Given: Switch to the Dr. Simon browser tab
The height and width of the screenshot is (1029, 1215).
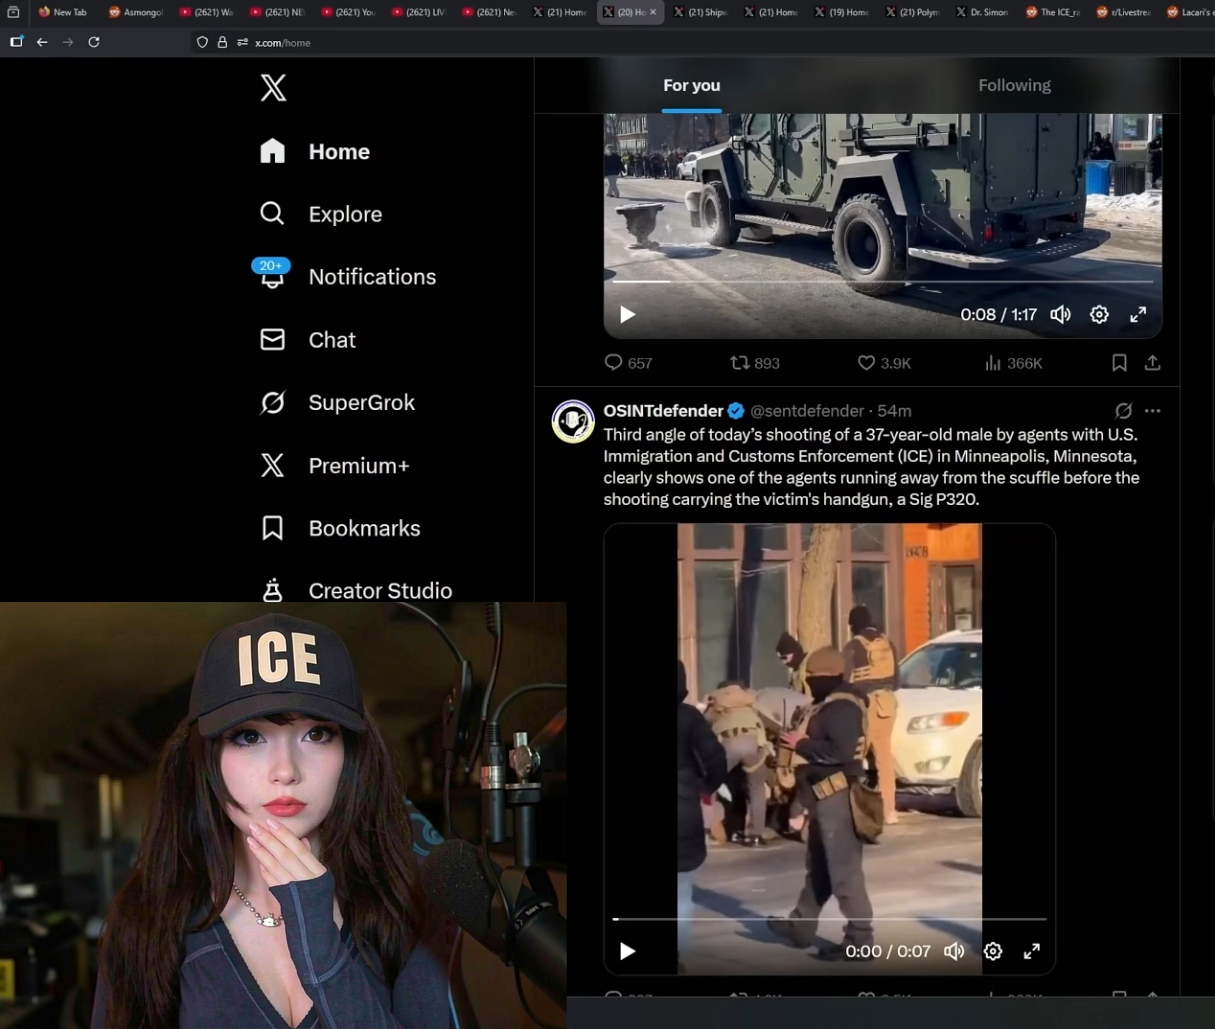Looking at the screenshot, I should 983,12.
